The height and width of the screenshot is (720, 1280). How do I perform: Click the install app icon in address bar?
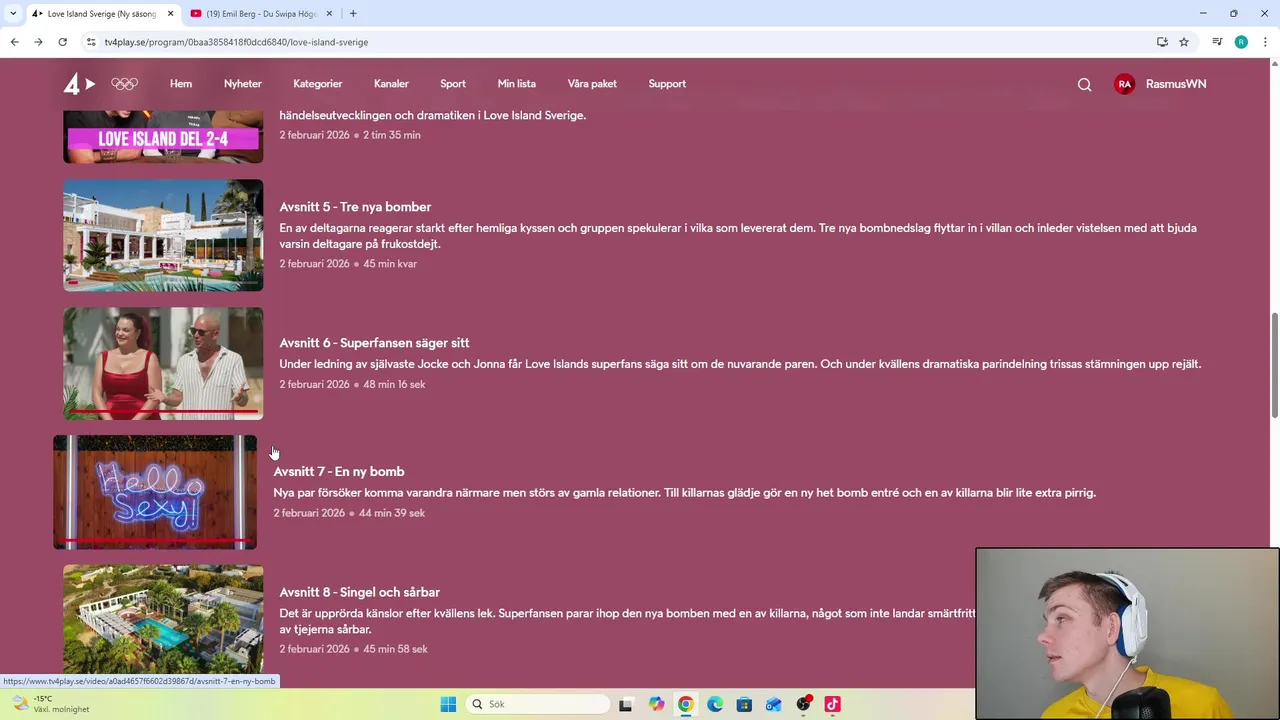tap(1162, 42)
